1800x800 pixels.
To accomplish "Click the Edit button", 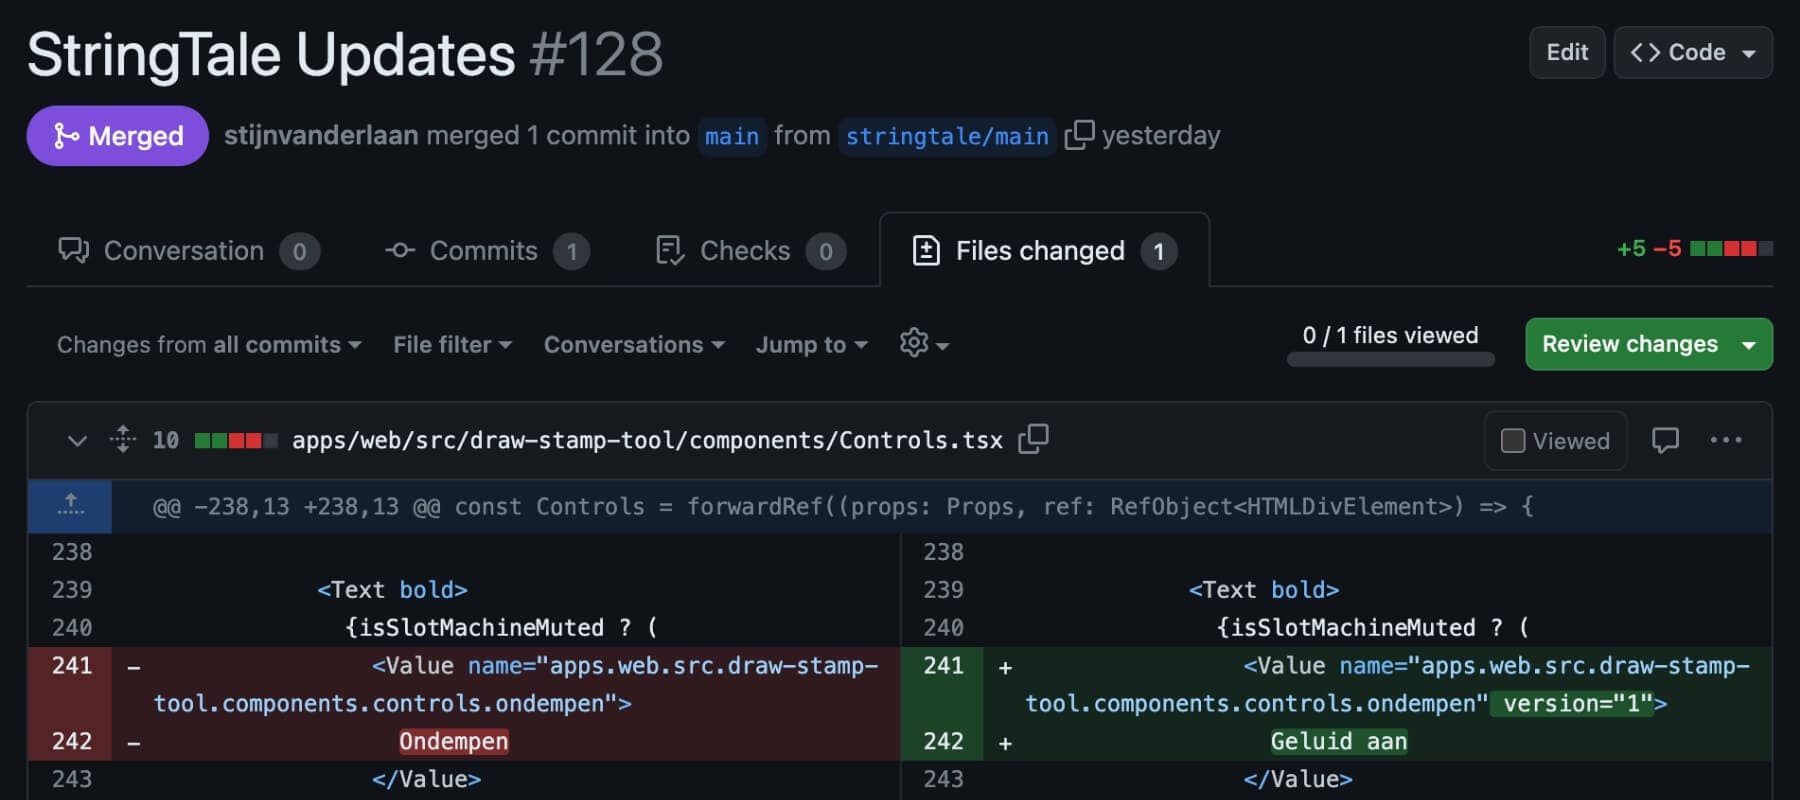I will (x=1566, y=53).
